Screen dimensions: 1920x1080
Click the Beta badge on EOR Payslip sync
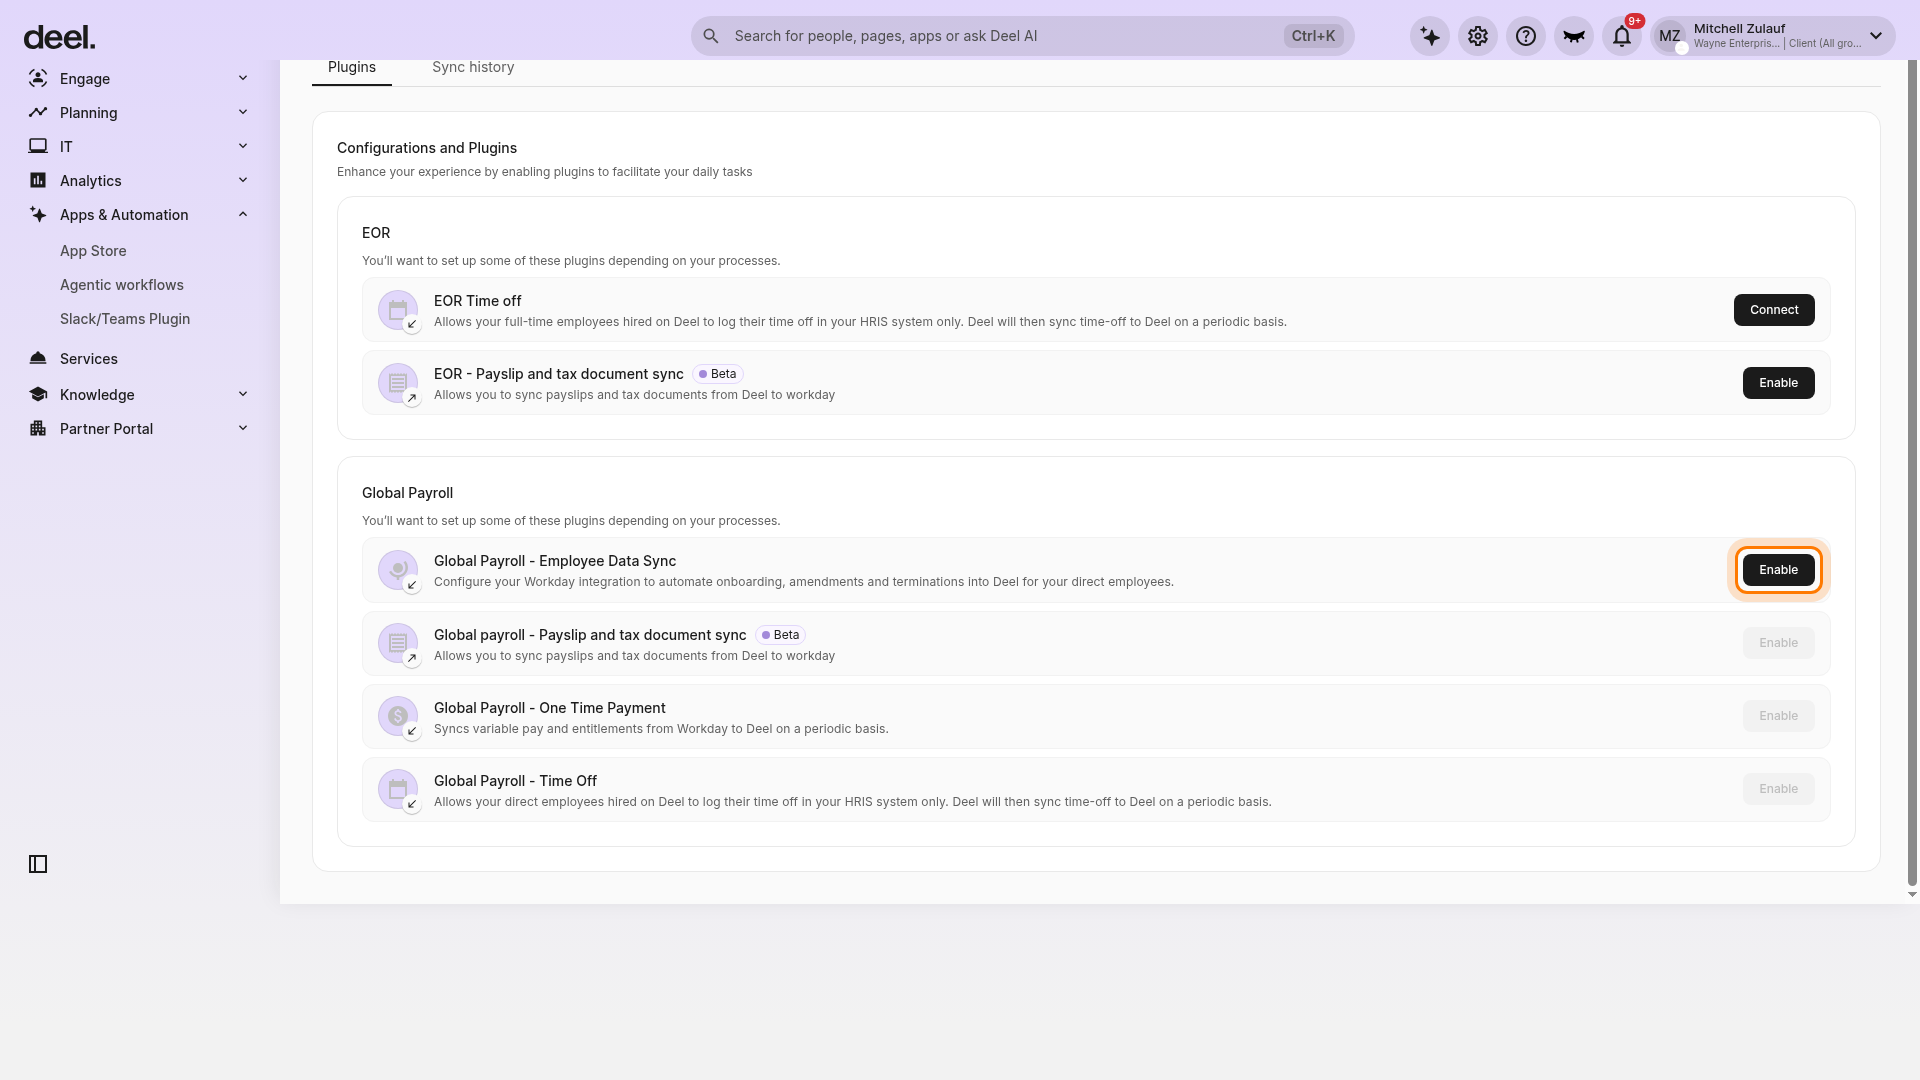point(718,374)
